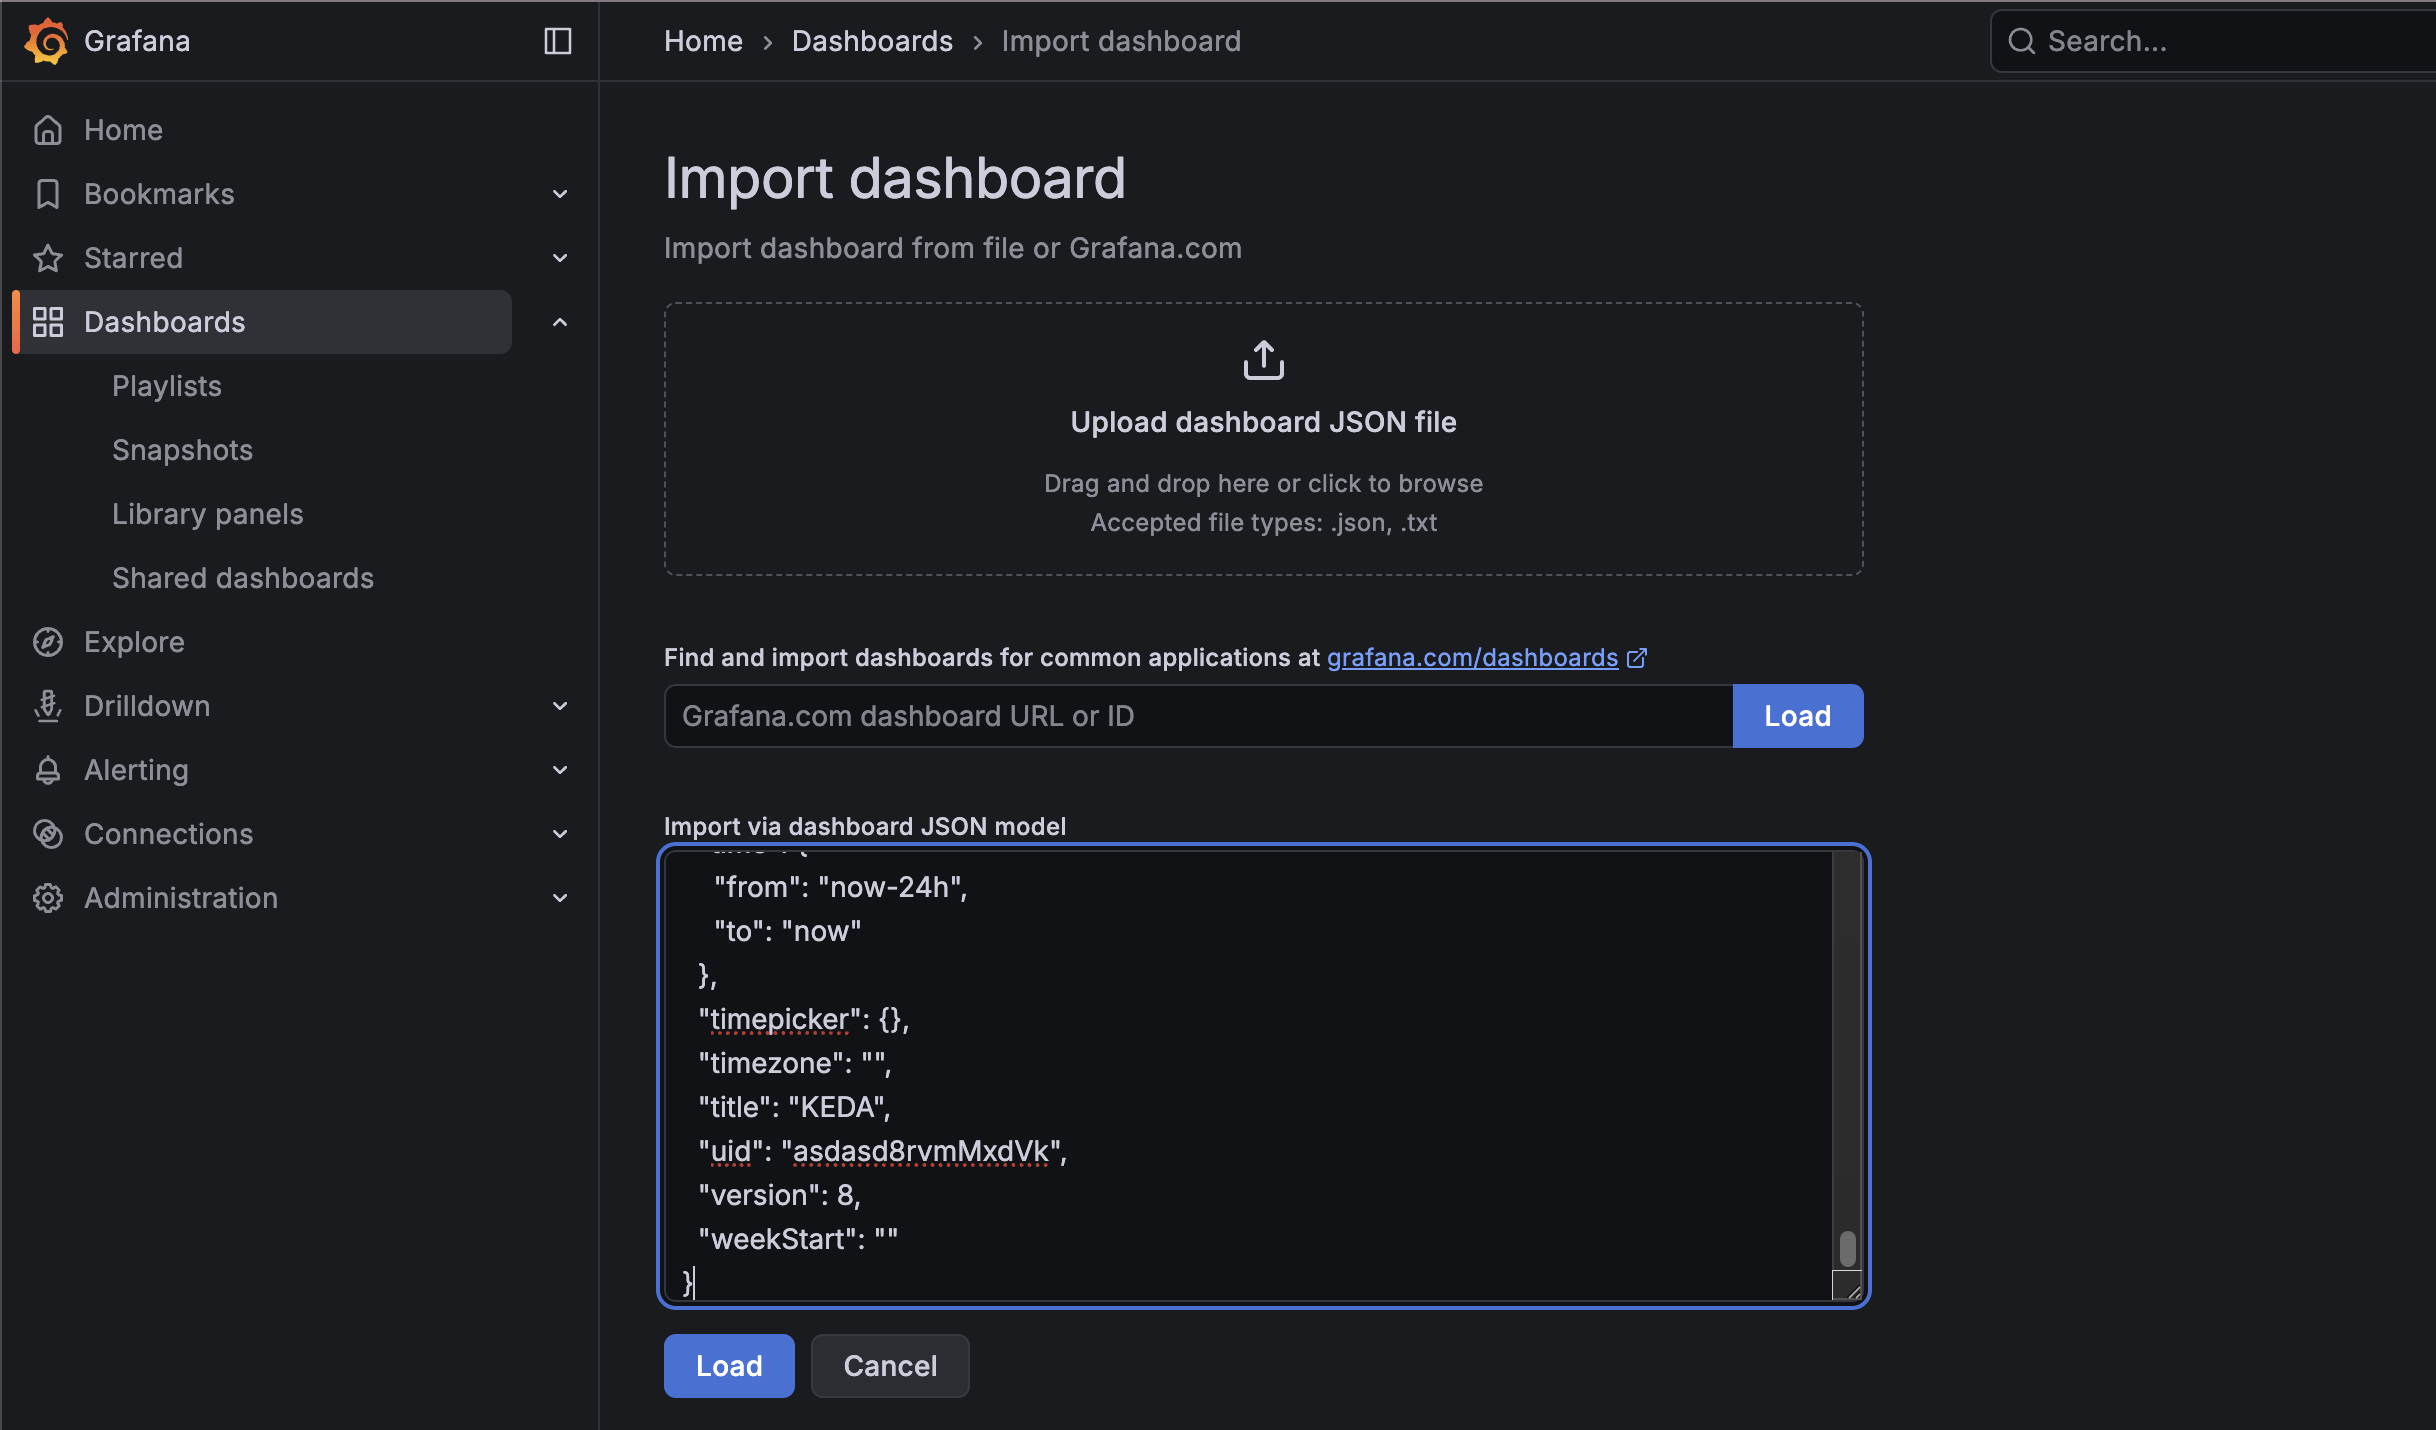Collapse the Dashboards section chevron
Screen dimensions: 2436x1430
pyautogui.click(x=560, y=322)
